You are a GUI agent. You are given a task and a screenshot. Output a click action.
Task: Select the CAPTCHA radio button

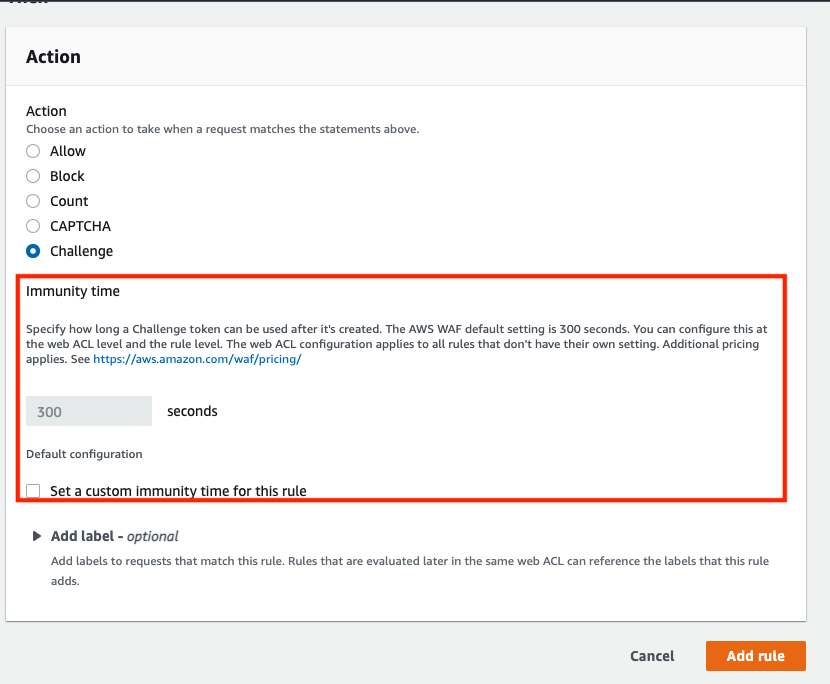point(33,226)
